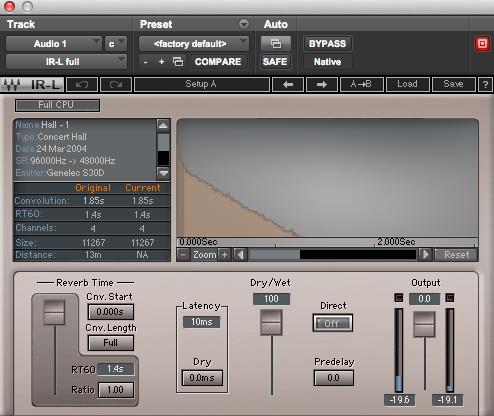
Task: Click the Emitter Genelec S30D row
Action: pos(85,173)
